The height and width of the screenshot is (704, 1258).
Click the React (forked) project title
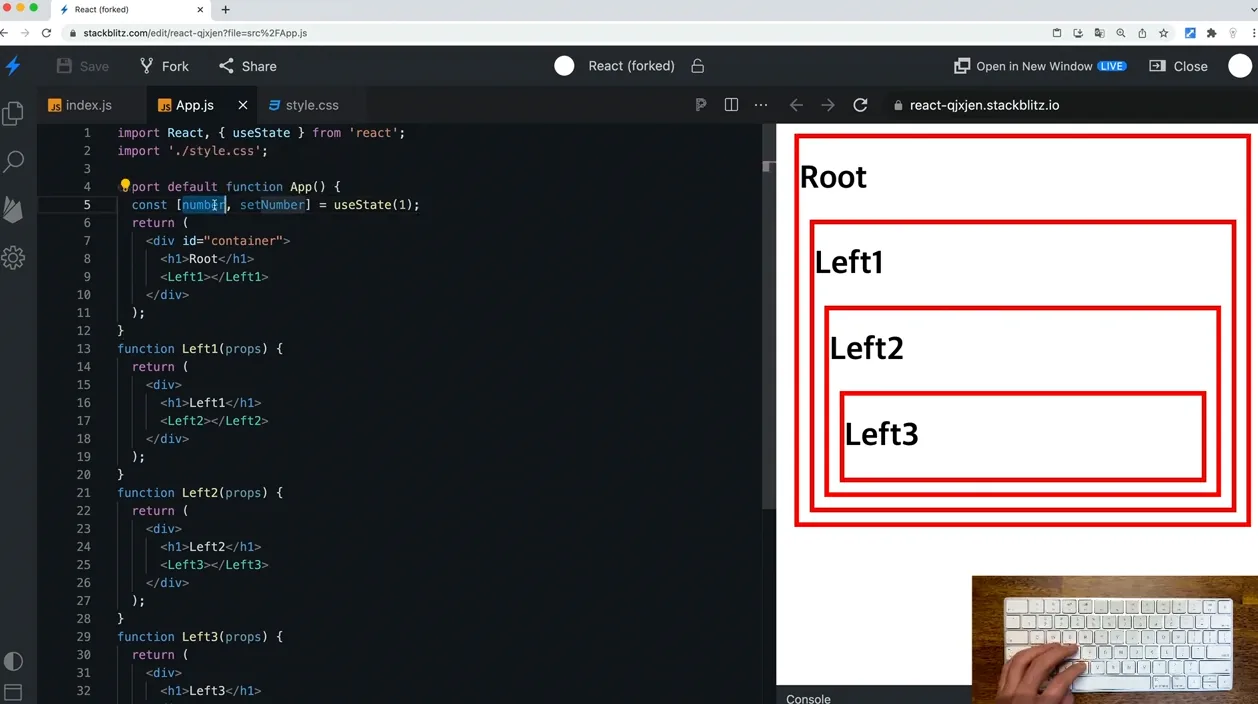[x=631, y=66]
